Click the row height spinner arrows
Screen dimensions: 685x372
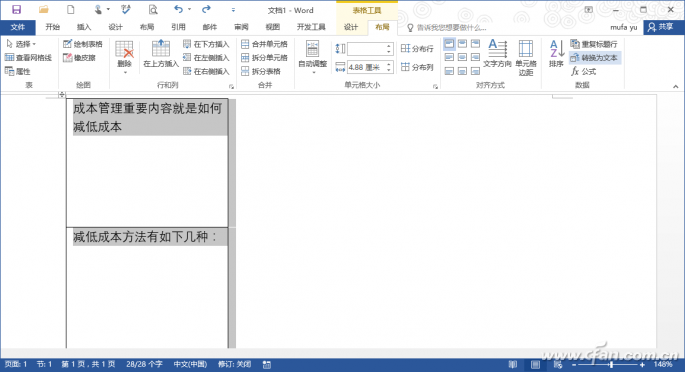389,49
